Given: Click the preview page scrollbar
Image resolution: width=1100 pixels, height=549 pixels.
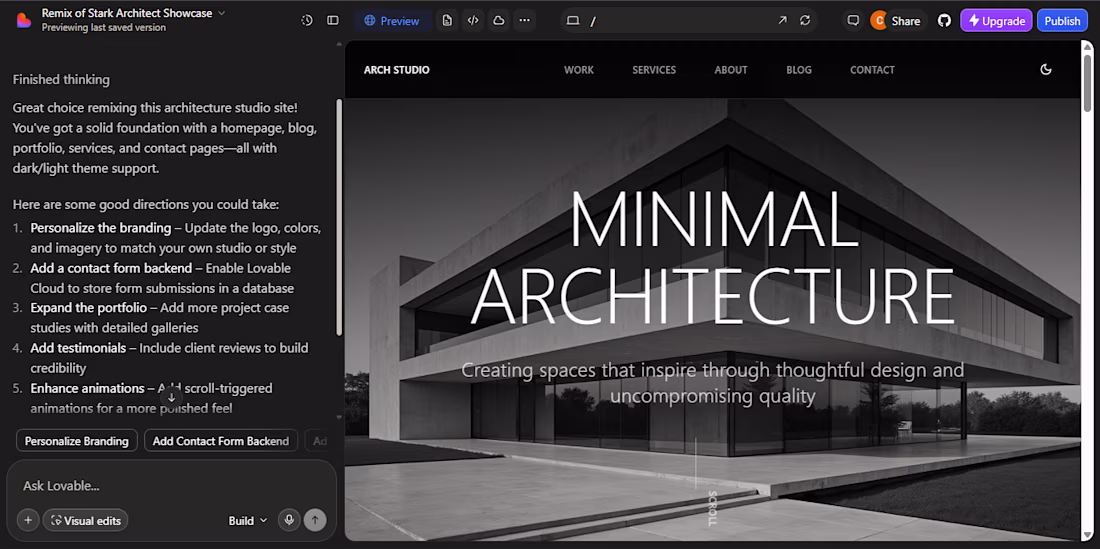Looking at the screenshot, I should (x=1087, y=83).
